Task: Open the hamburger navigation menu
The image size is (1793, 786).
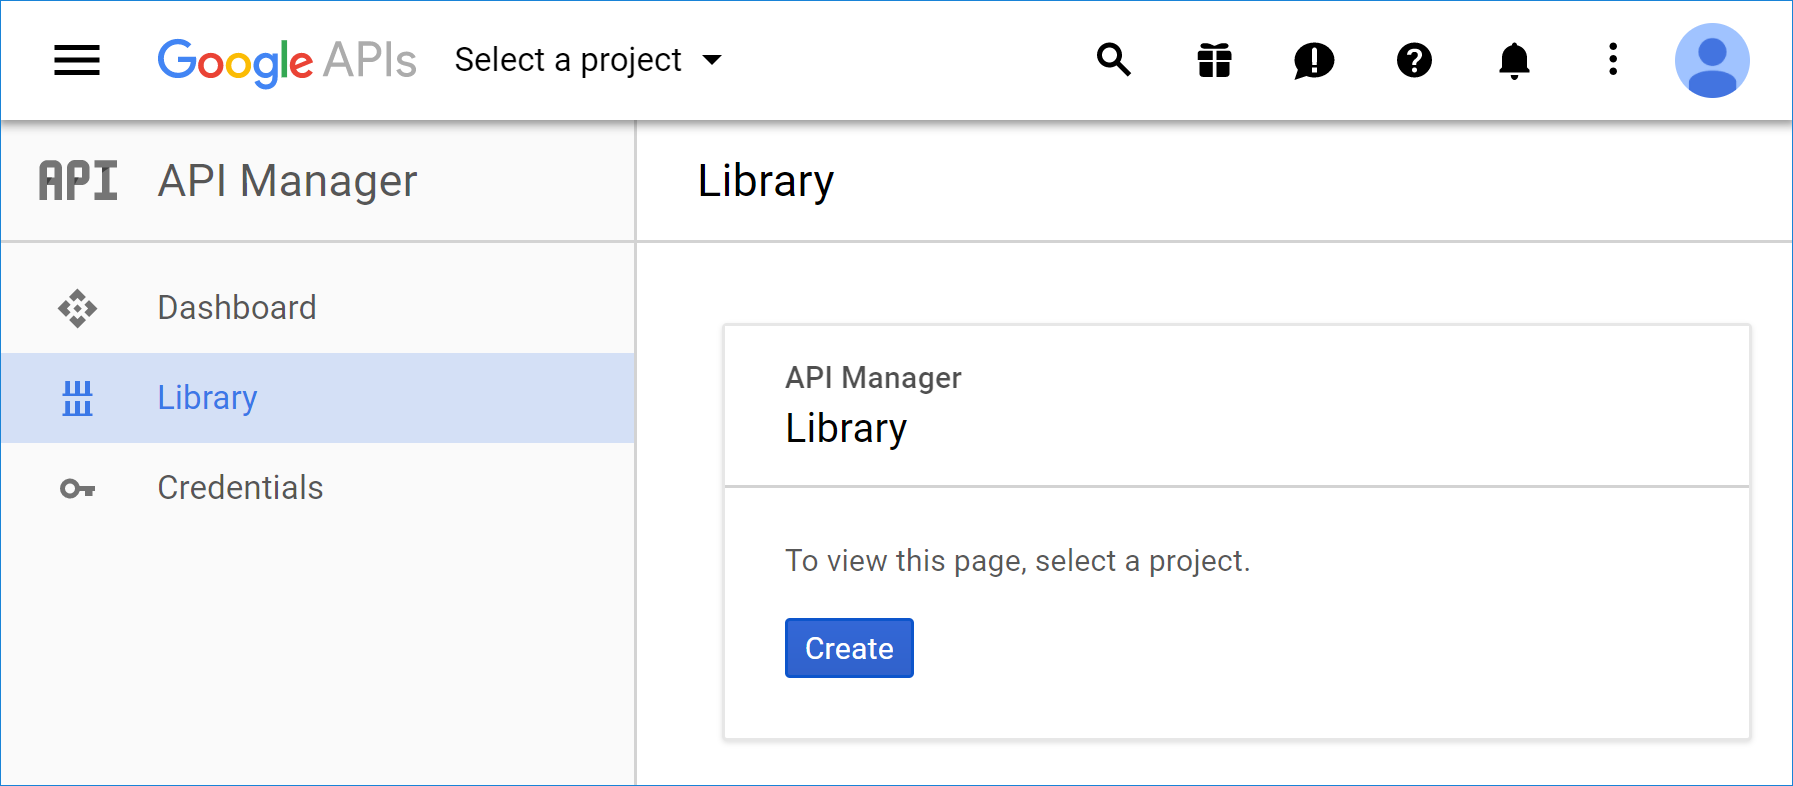Action: point(77,60)
